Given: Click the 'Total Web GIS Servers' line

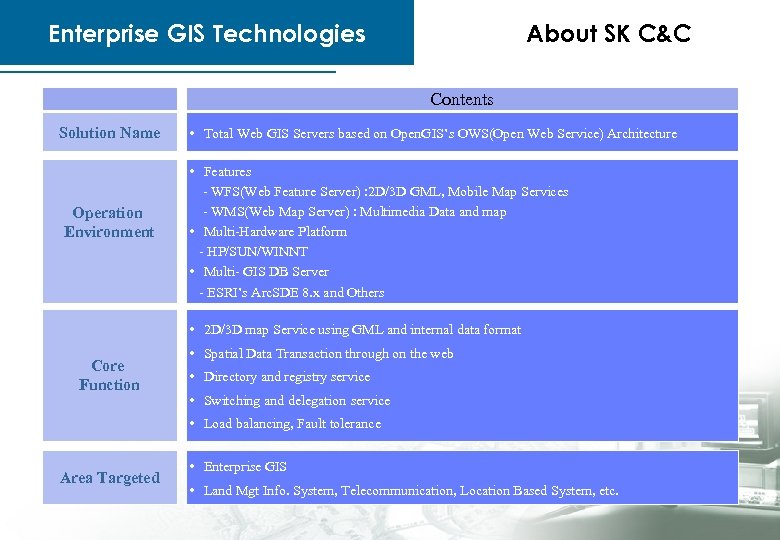Looking at the screenshot, I should pyautogui.click(x=440, y=133).
